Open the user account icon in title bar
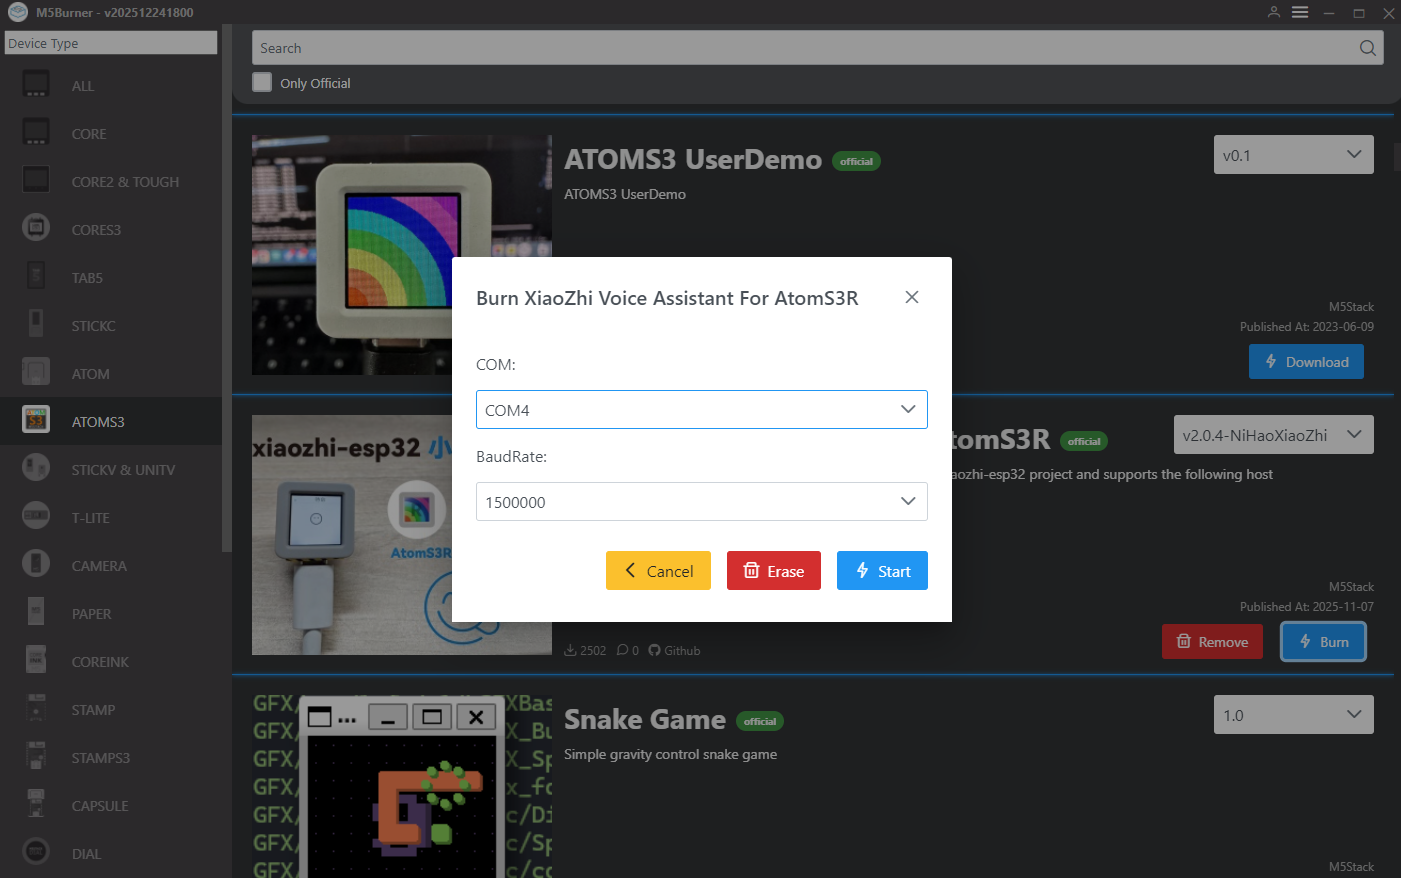 (1273, 12)
